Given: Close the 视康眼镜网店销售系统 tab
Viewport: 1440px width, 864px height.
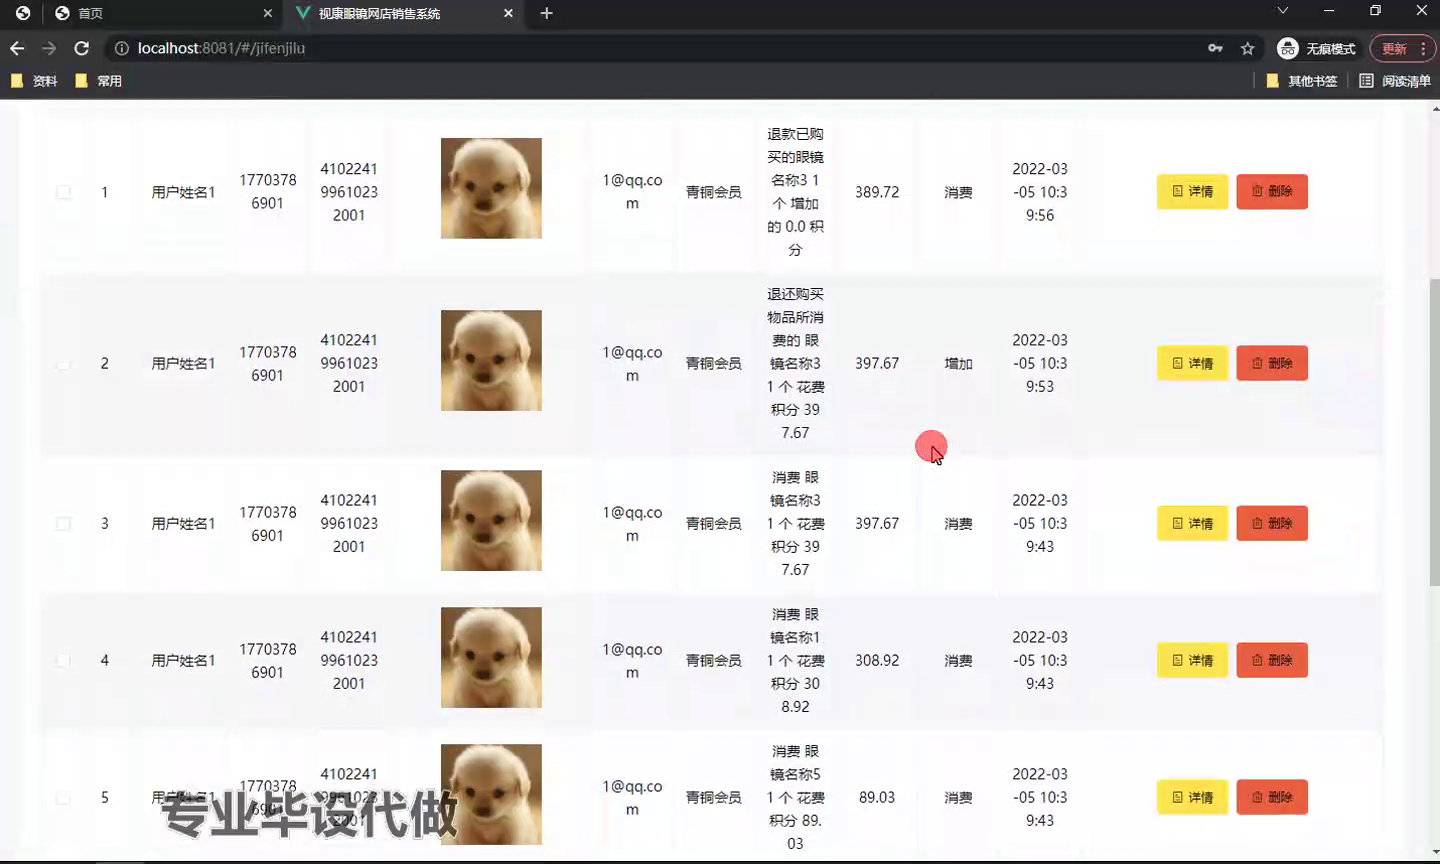Looking at the screenshot, I should tap(508, 13).
